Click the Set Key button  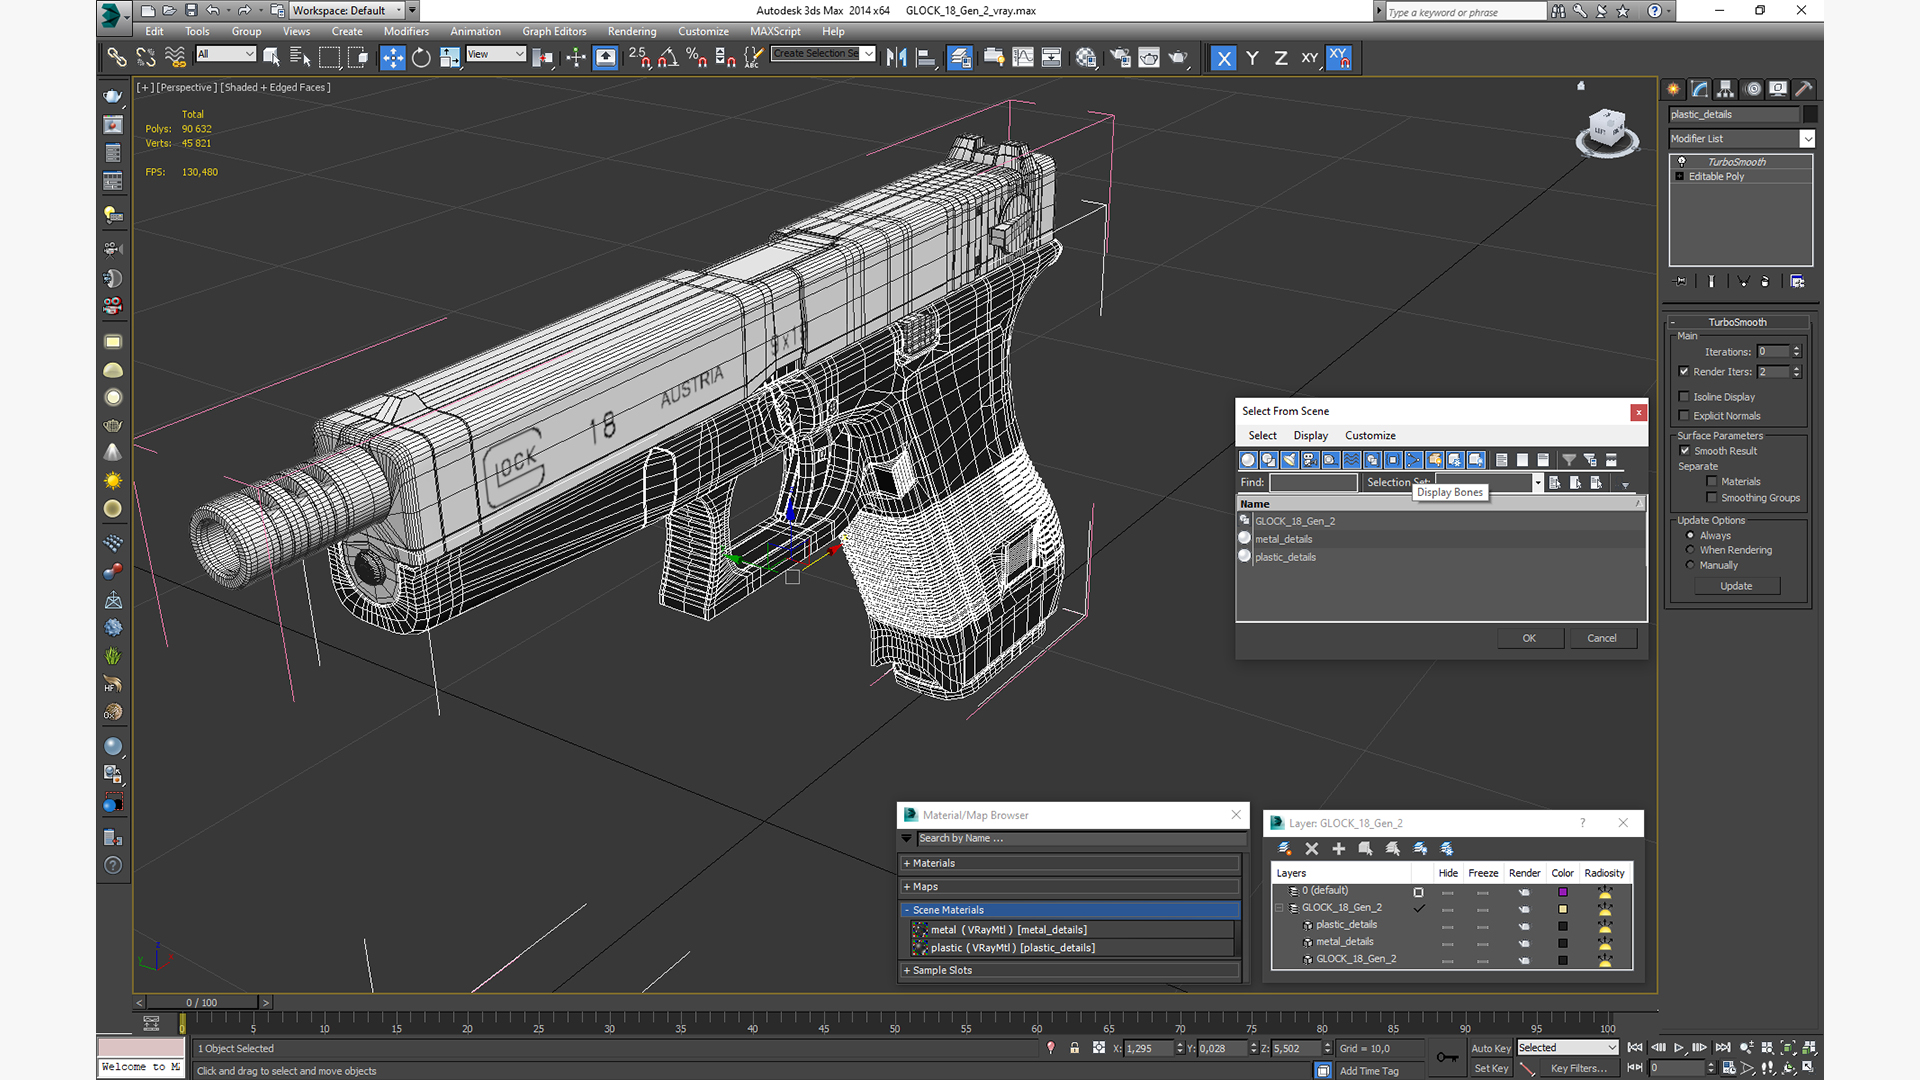point(1491,1068)
